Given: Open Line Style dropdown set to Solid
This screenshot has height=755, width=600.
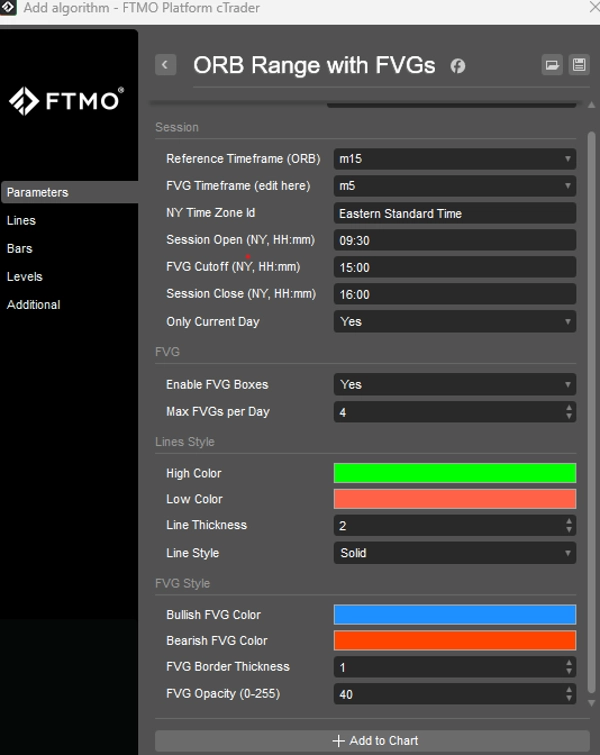Looking at the screenshot, I should [455, 553].
